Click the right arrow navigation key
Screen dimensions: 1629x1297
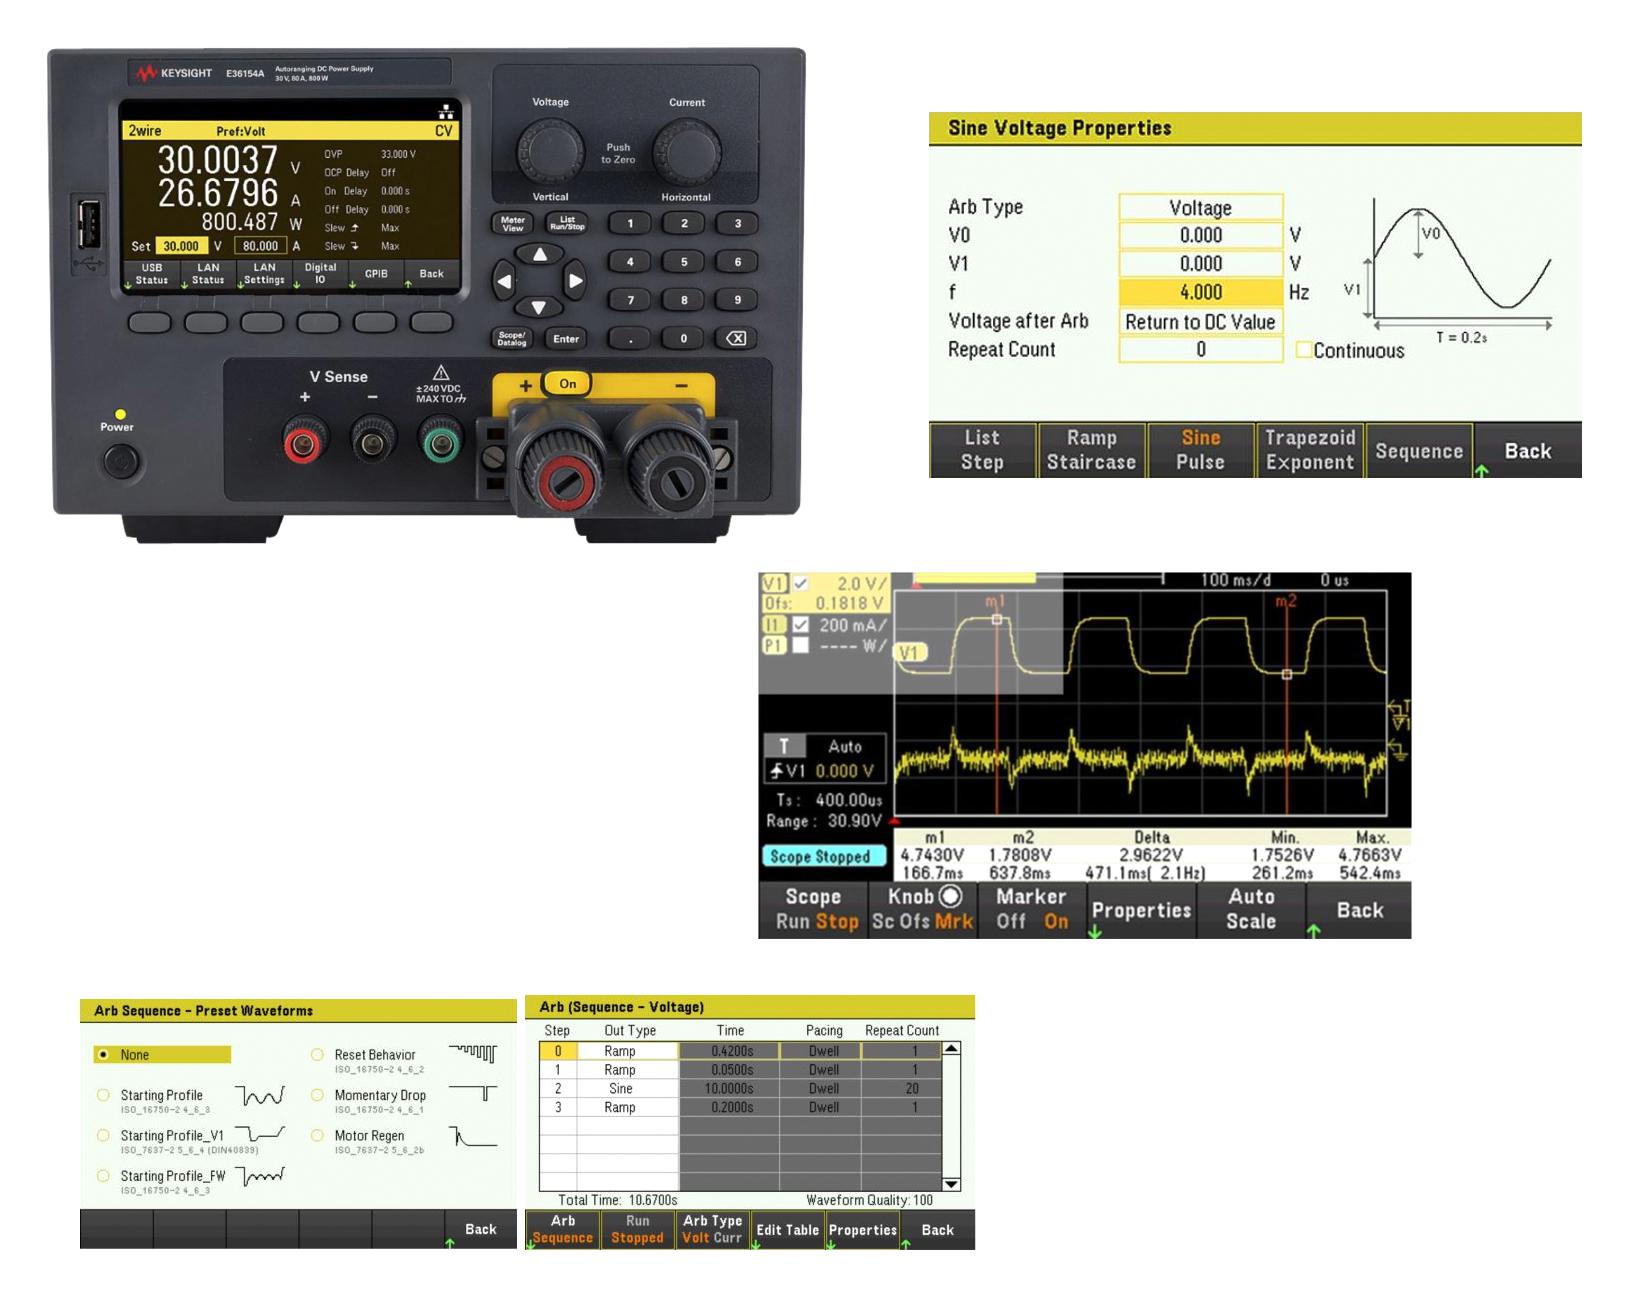575,281
